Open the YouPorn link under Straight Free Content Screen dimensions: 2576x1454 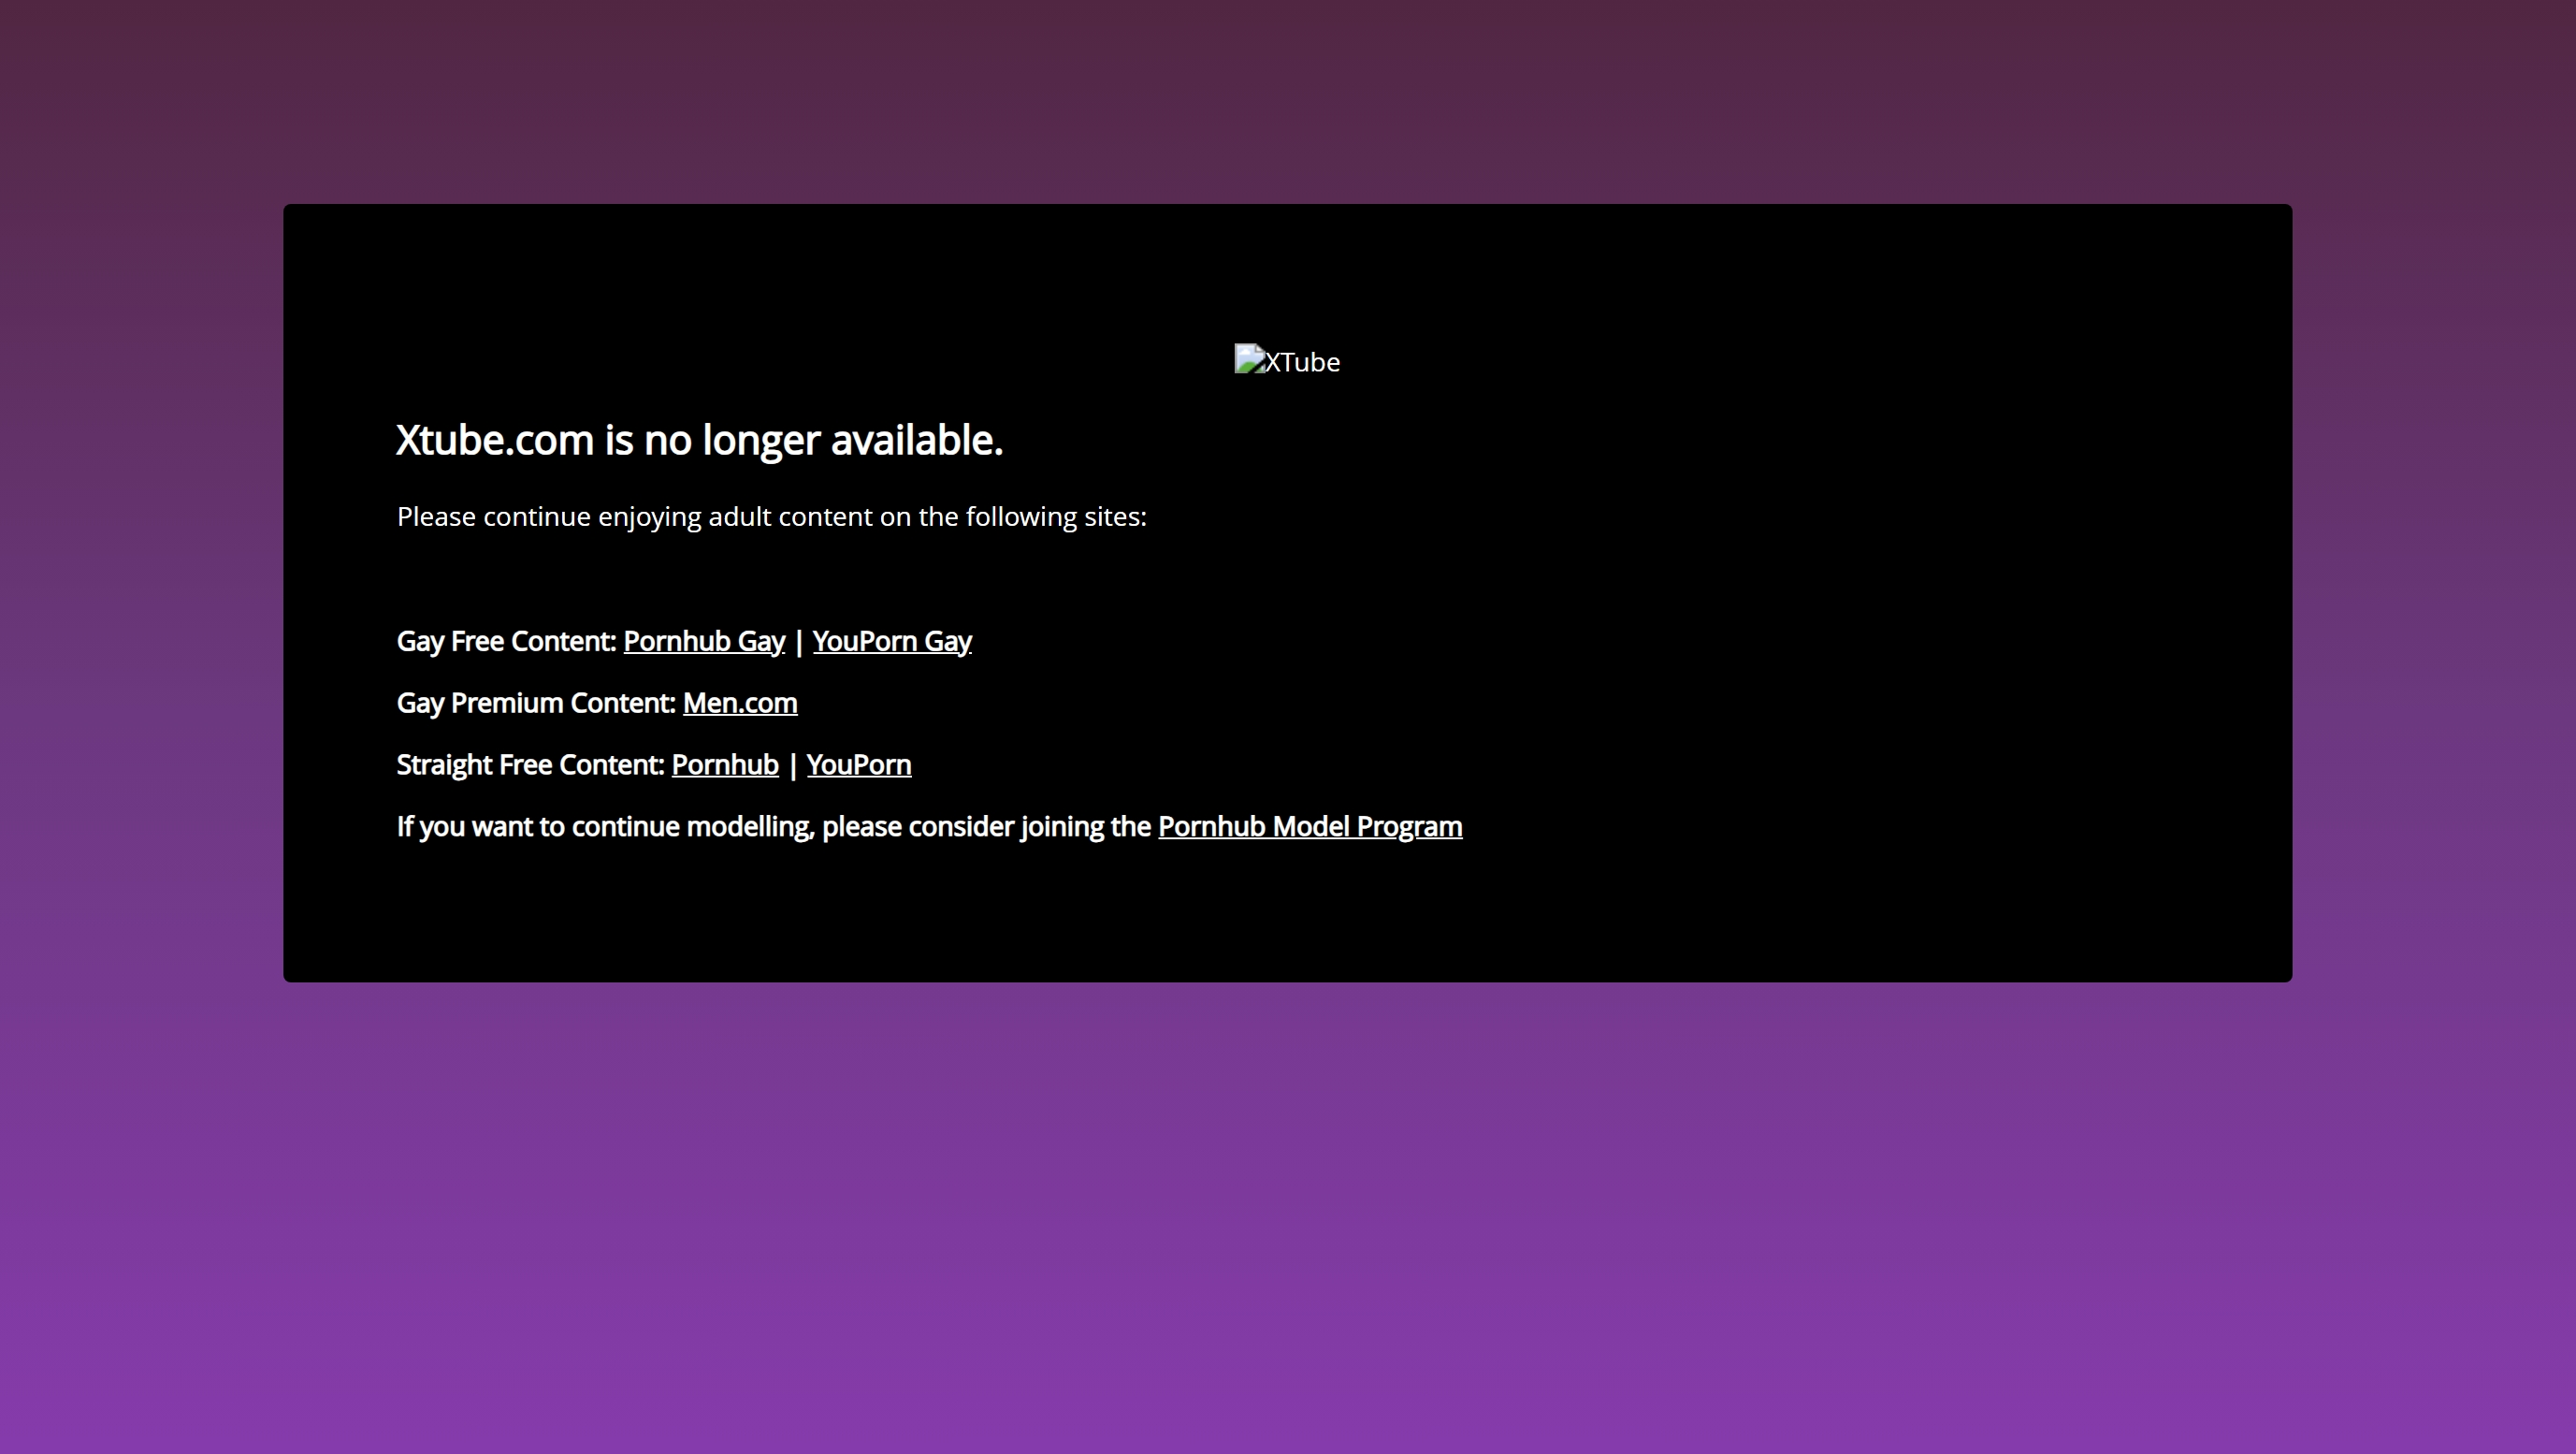(x=859, y=765)
